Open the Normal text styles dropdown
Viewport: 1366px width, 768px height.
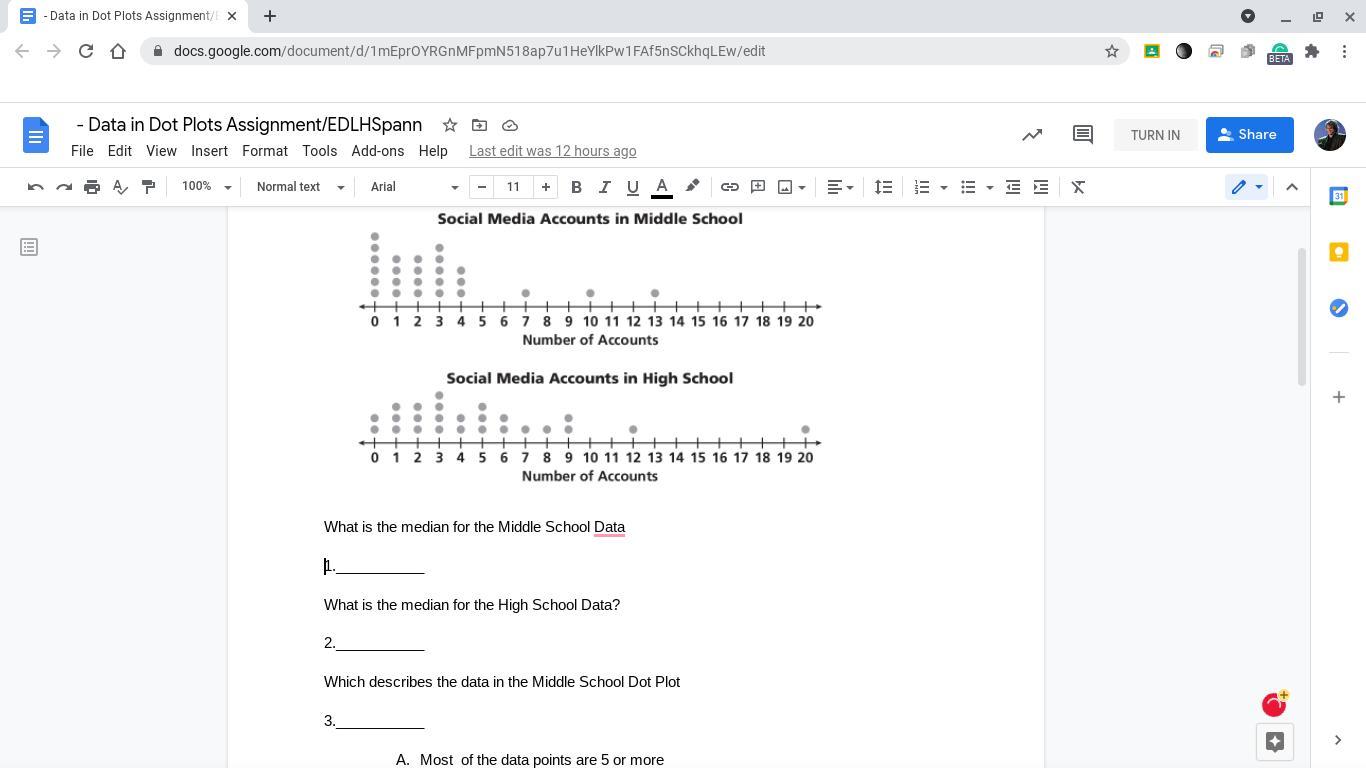click(300, 187)
